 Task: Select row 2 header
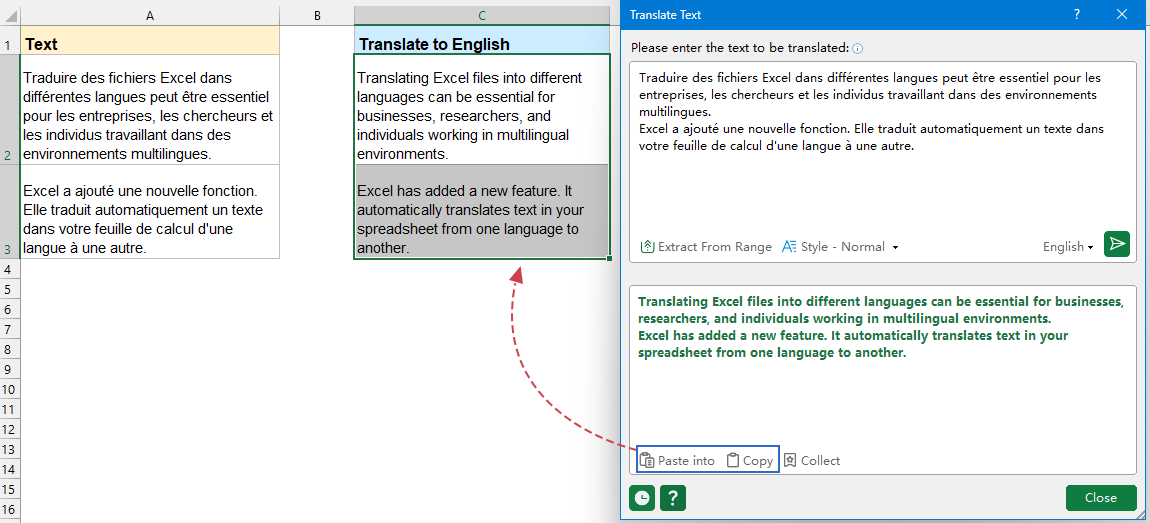tap(10, 109)
